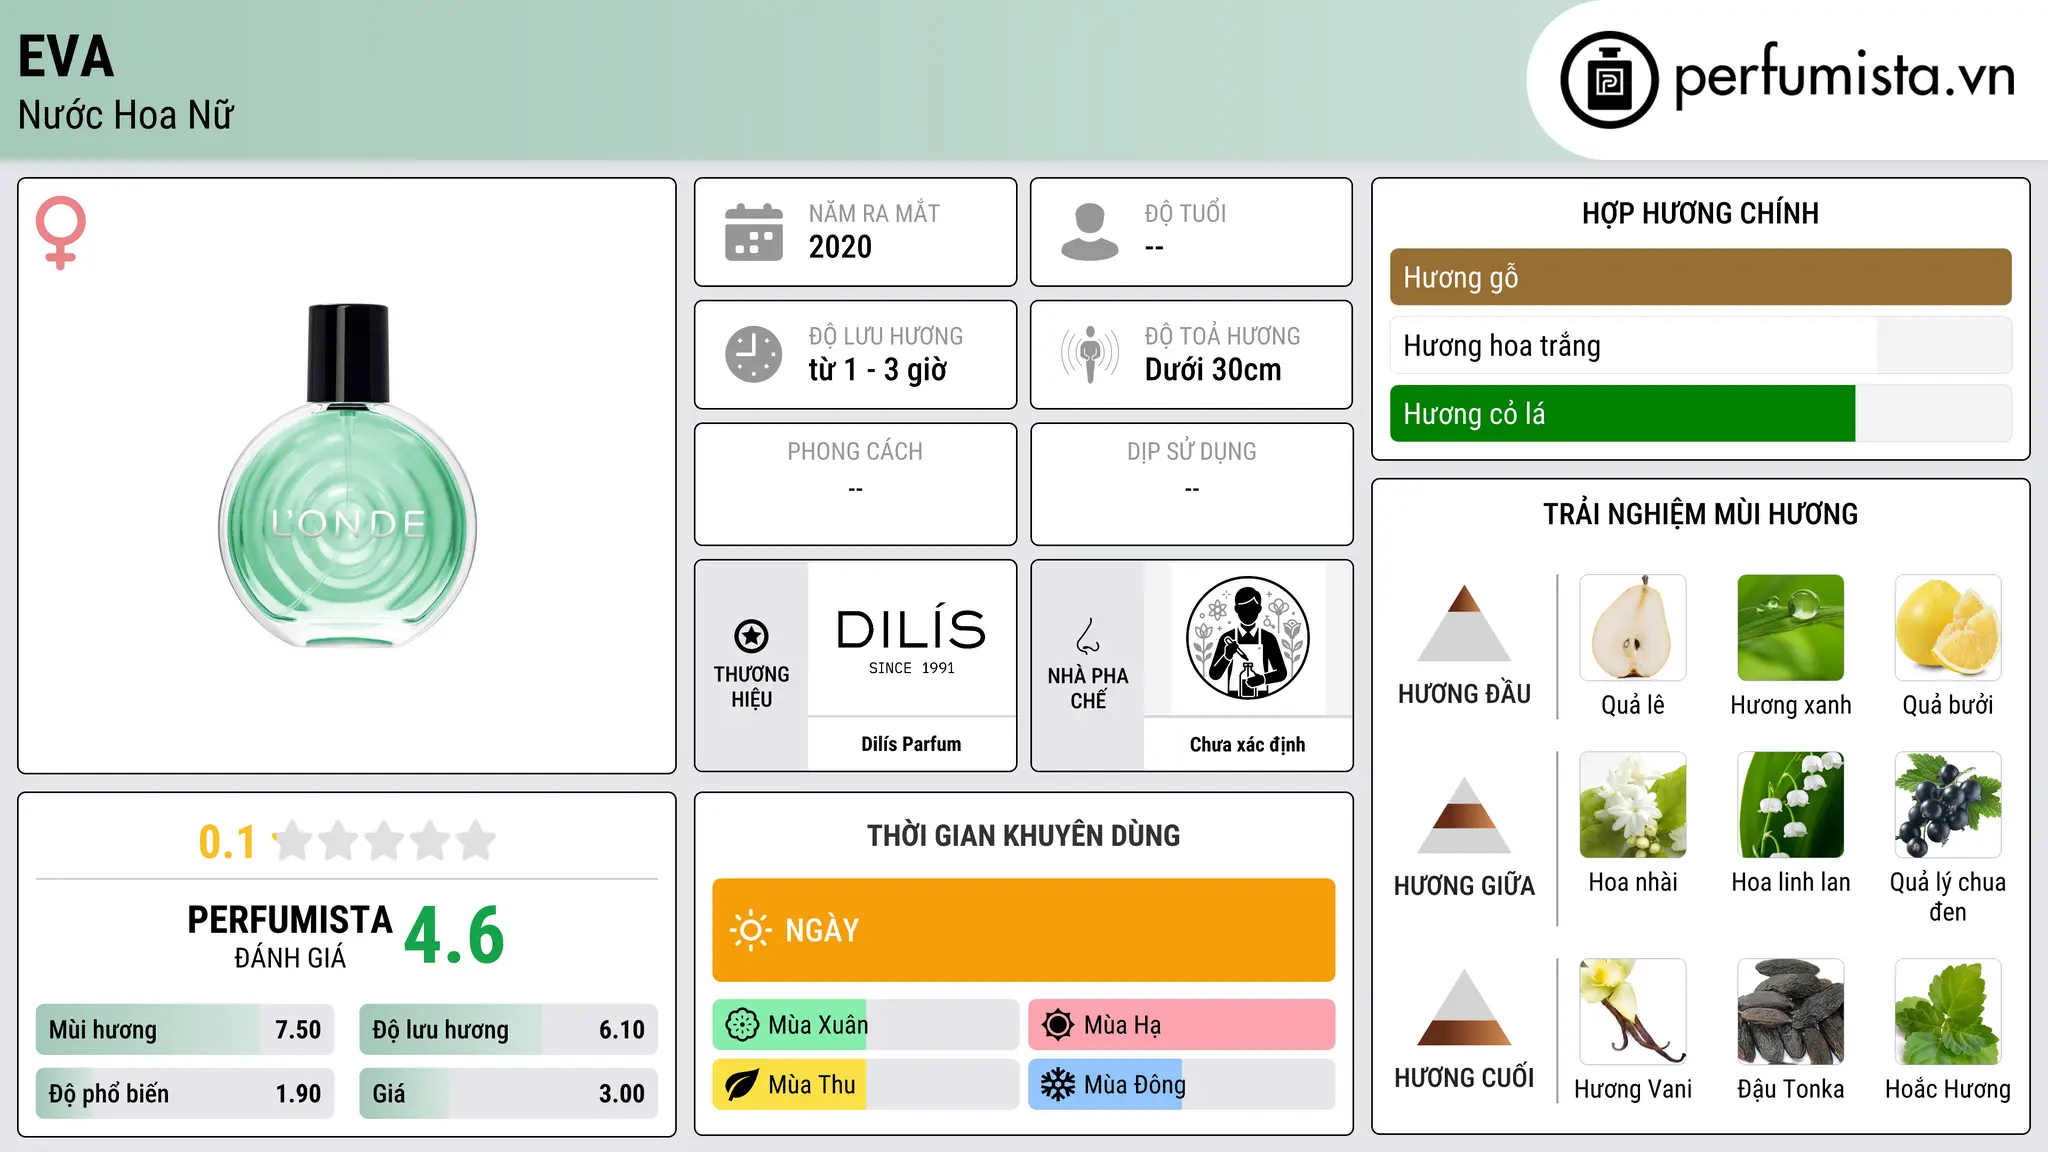Open the Hoa linh lan note image
Screen dimensions: 2048x1152
pyautogui.click(x=1791, y=805)
